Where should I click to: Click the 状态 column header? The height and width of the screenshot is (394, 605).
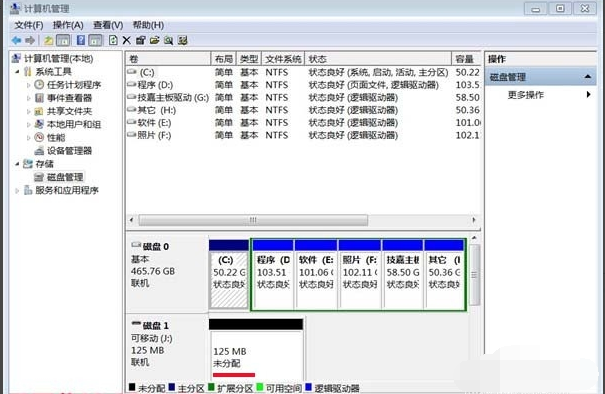point(378,59)
